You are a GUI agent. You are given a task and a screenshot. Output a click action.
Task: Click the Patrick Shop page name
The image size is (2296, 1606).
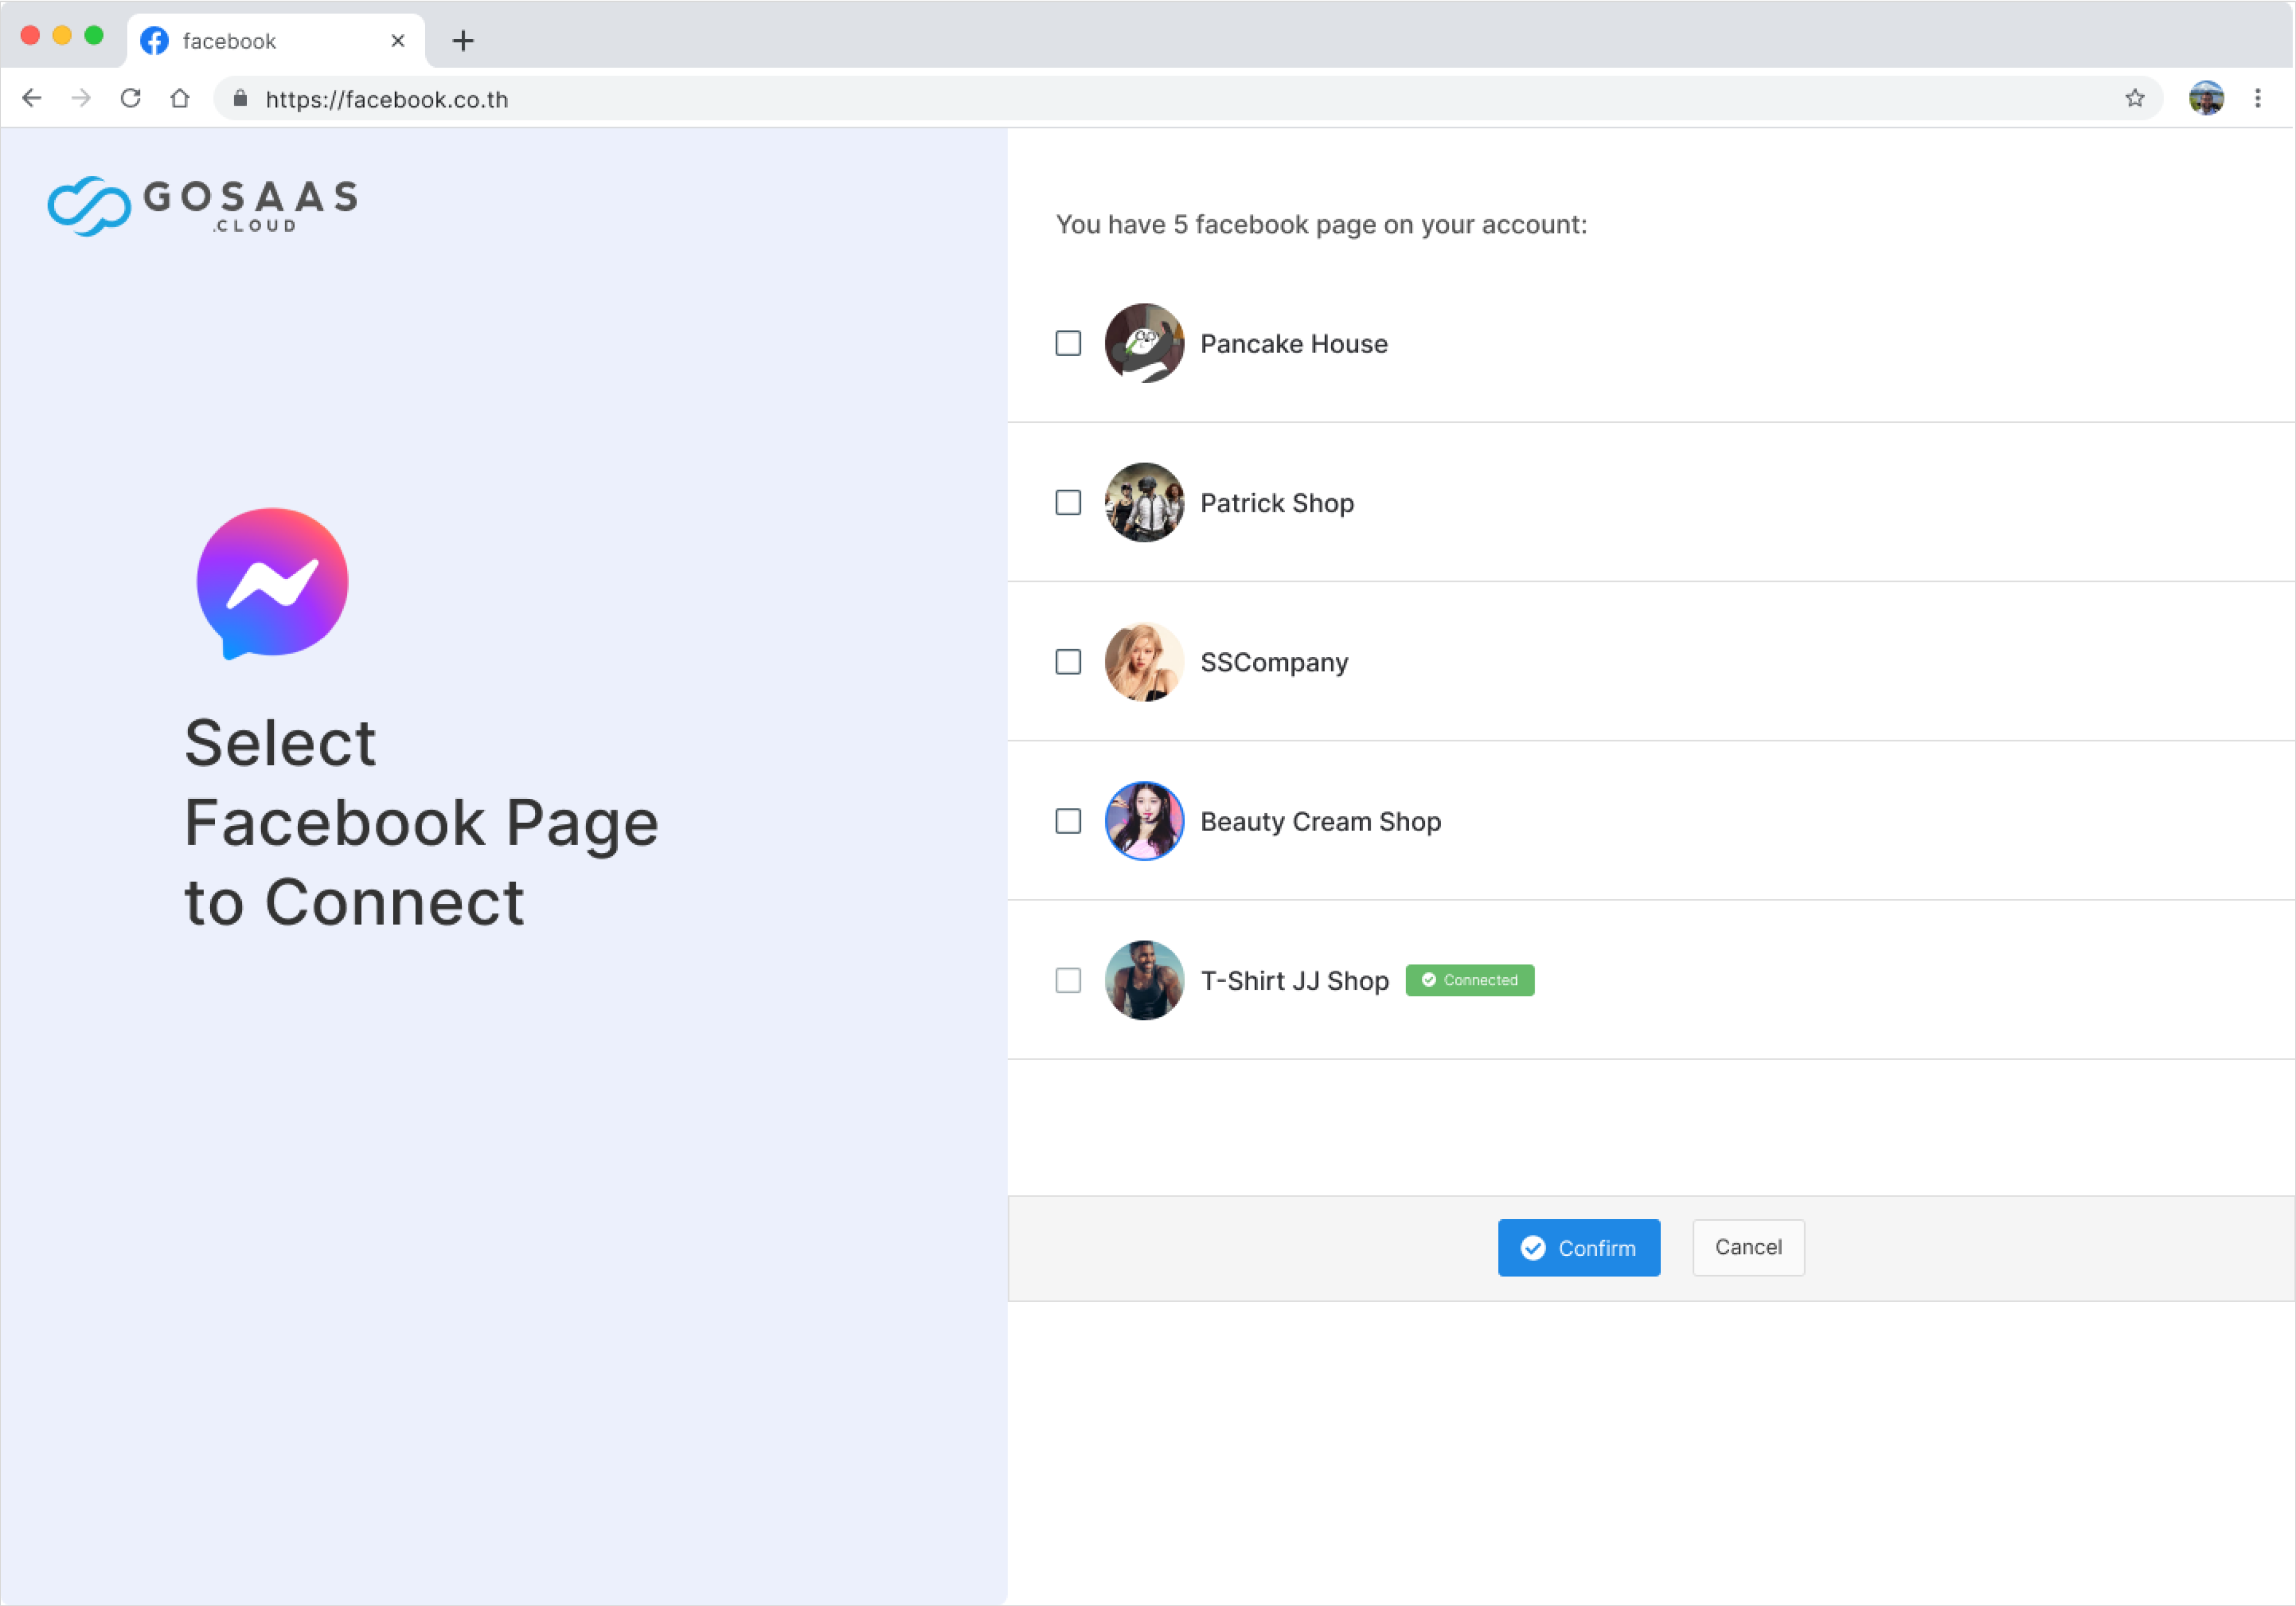pyautogui.click(x=1277, y=503)
